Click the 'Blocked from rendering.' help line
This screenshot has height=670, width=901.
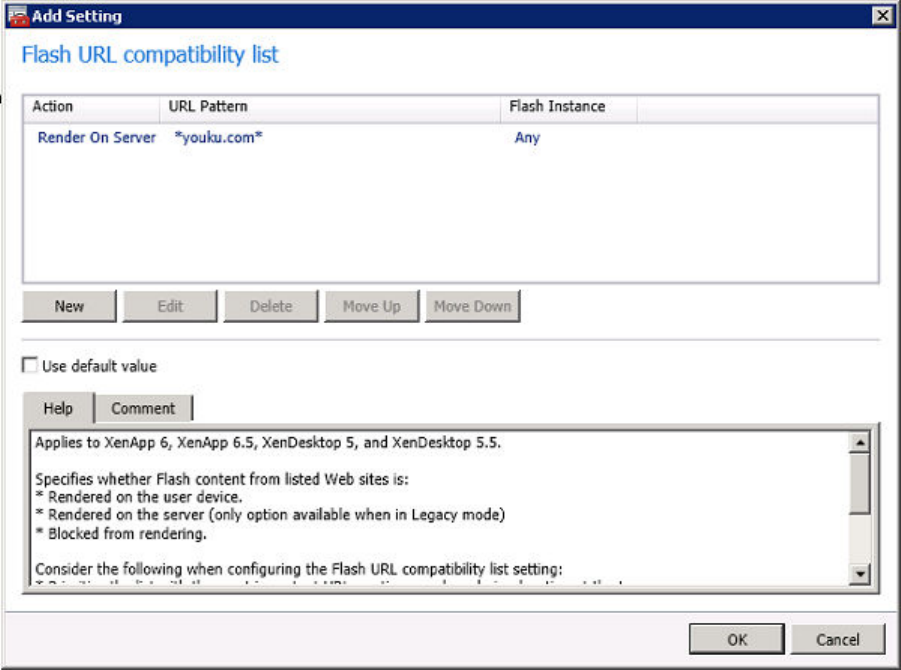(121, 534)
